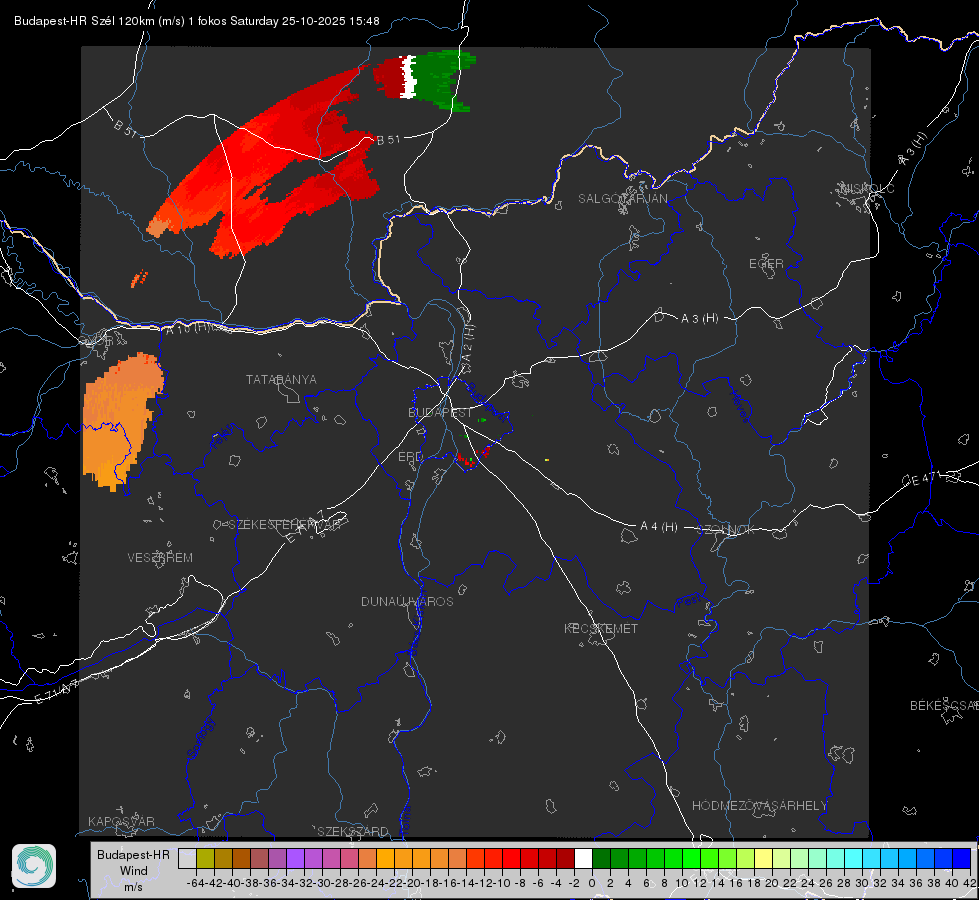Click the BUDAPEST city label

coord(440,413)
